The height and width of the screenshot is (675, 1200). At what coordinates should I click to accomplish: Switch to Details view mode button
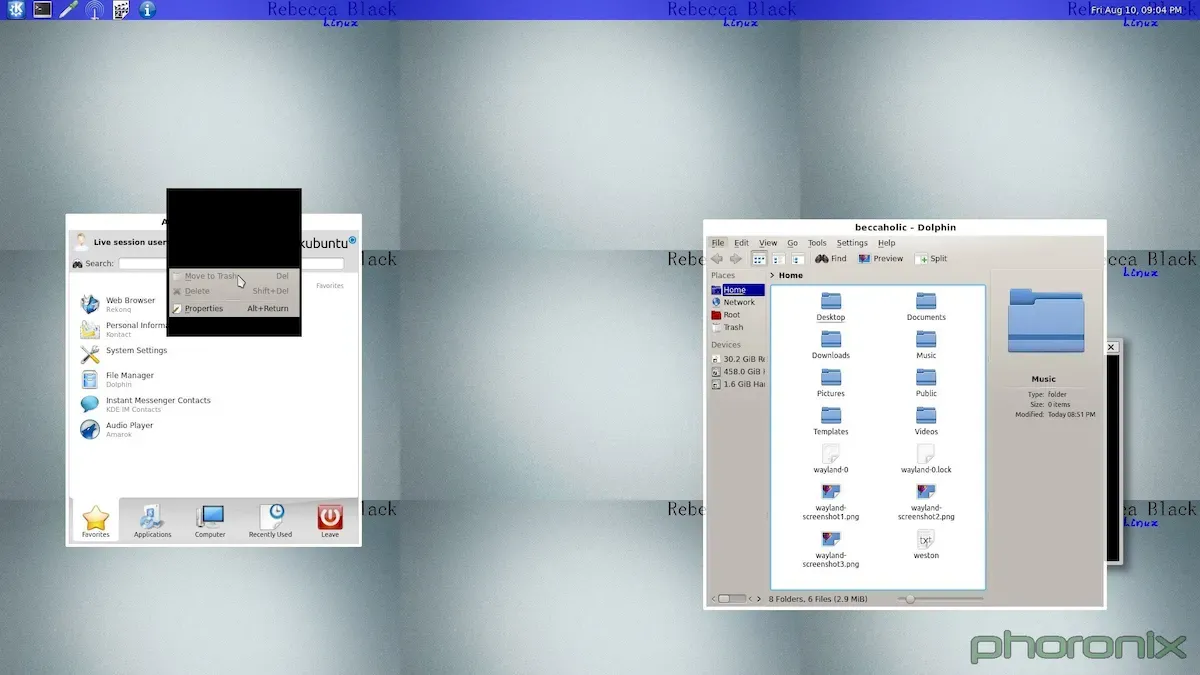778,259
